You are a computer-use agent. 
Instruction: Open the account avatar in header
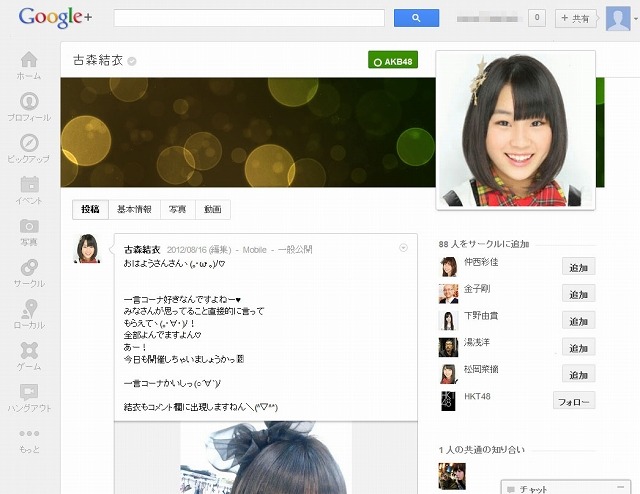tap(618, 18)
